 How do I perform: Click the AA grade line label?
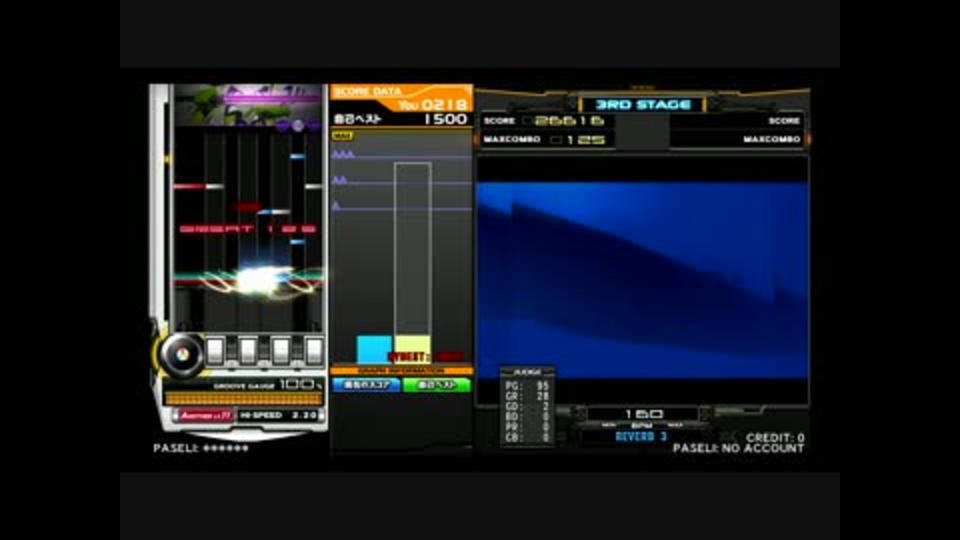coord(340,180)
